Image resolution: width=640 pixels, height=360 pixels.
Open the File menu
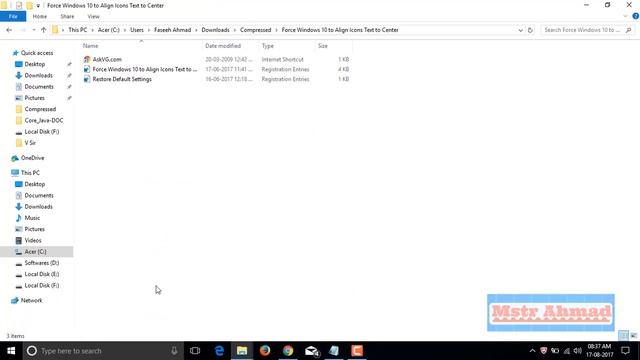pyautogui.click(x=13, y=16)
